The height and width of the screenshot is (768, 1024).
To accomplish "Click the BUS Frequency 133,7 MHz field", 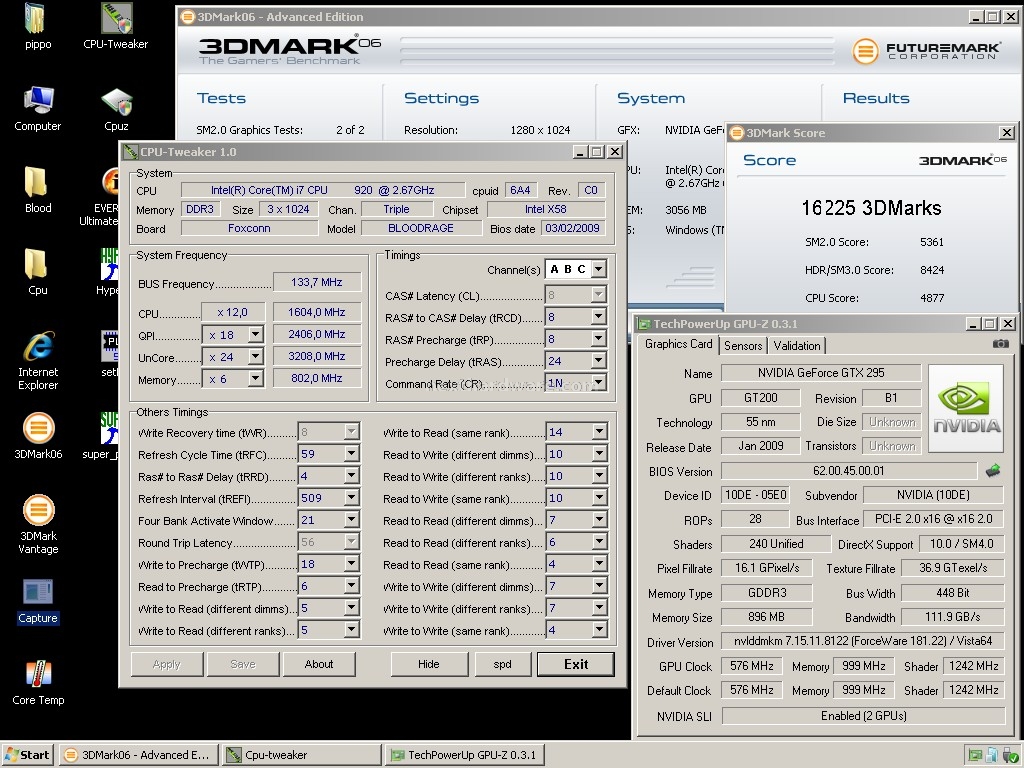I will 317,282.
